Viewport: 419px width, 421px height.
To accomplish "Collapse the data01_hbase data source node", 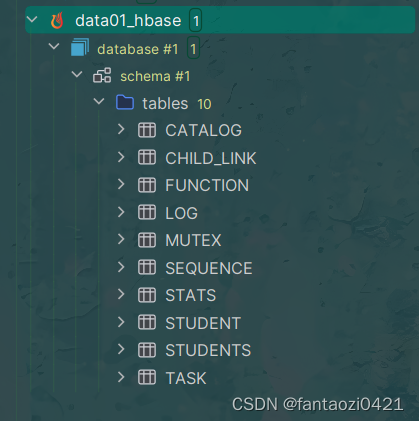I will coord(32,19).
